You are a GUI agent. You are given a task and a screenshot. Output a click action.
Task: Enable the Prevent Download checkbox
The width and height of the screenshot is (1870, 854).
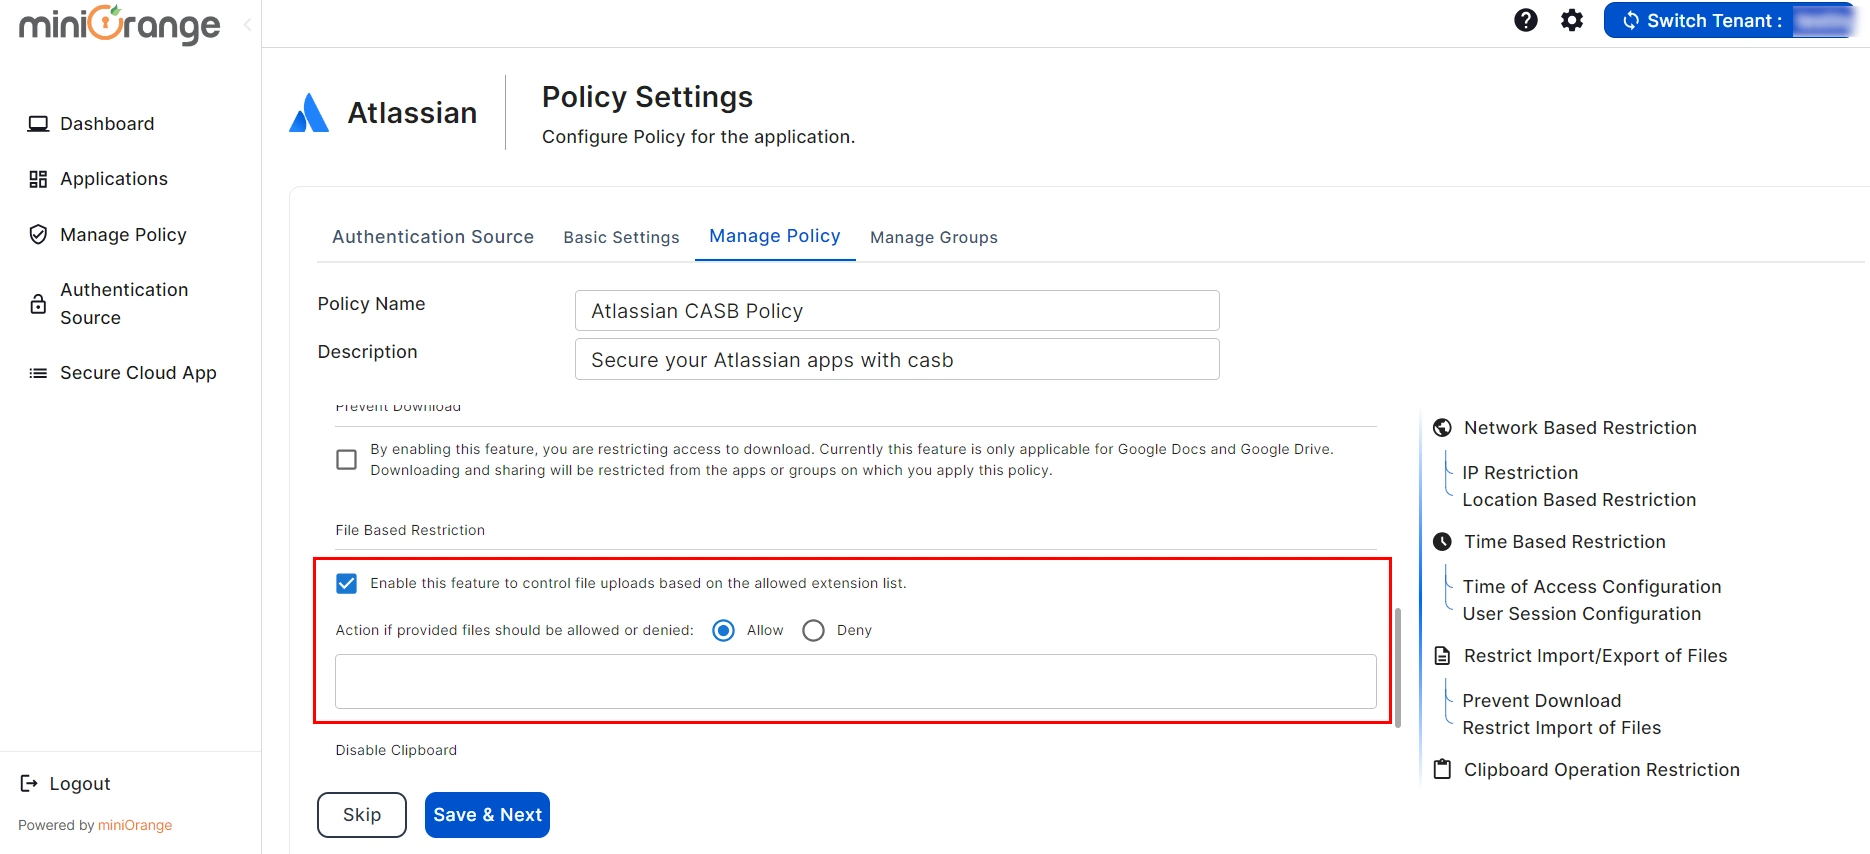pos(346,460)
